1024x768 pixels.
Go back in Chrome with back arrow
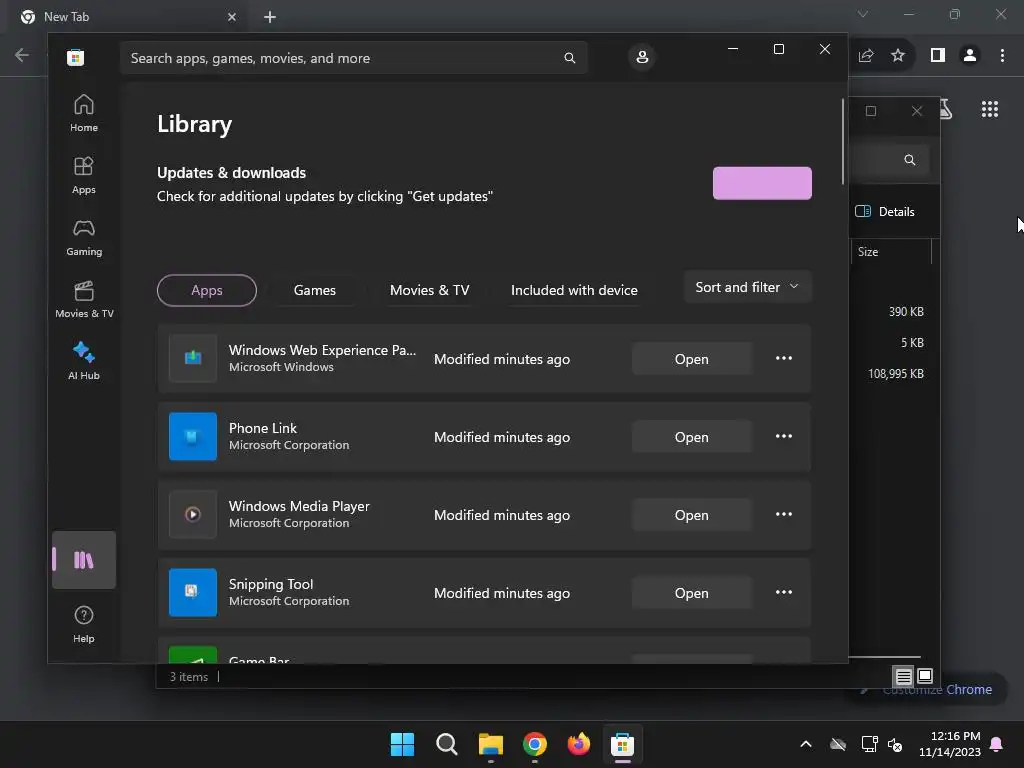tap(22, 55)
